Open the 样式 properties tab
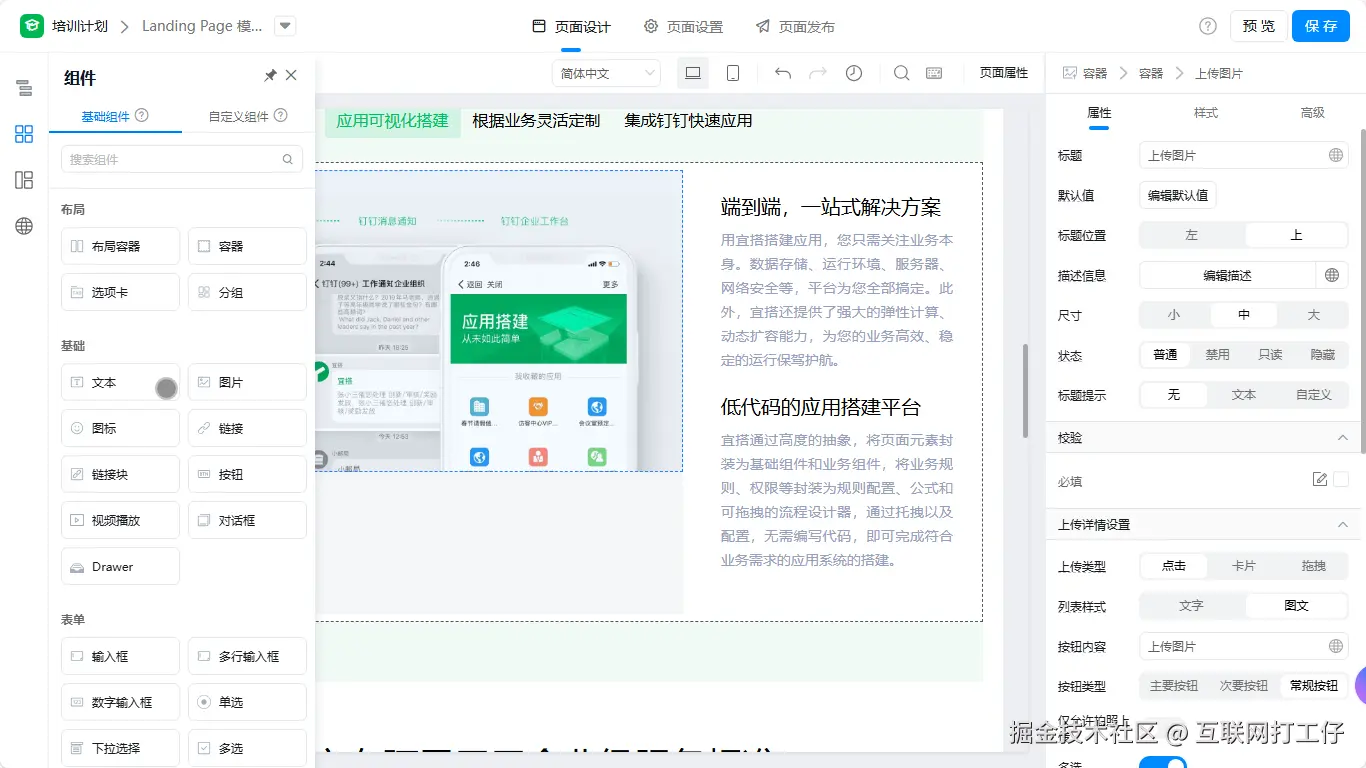Viewport: 1366px width, 768px height. pos(1205,113)
